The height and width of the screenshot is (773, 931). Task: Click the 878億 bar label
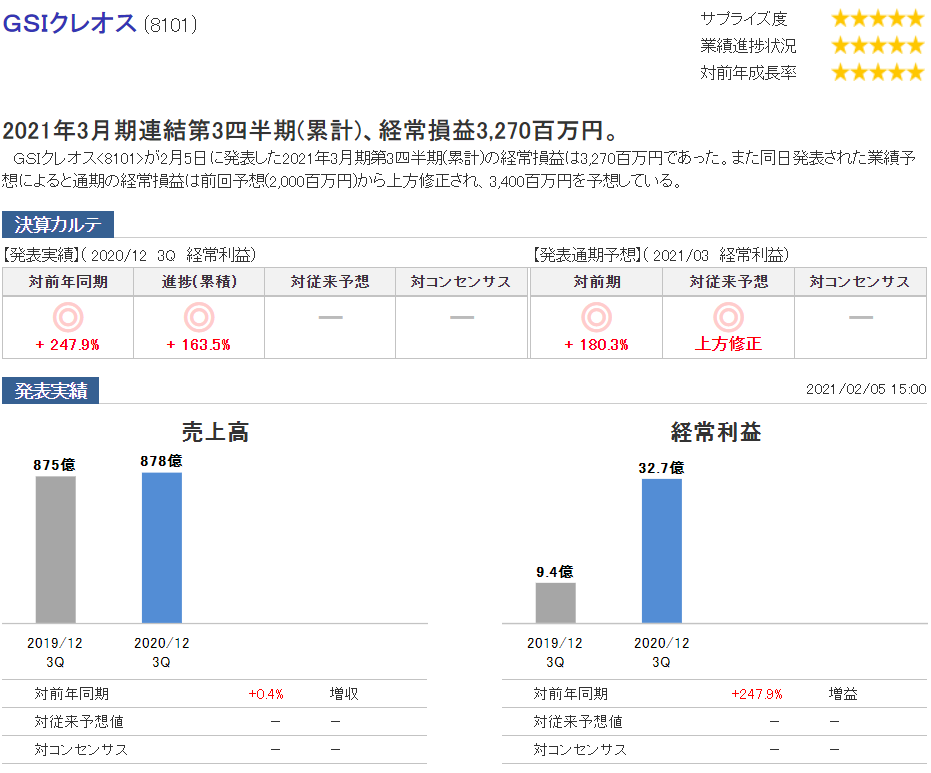tap(162, 461)
